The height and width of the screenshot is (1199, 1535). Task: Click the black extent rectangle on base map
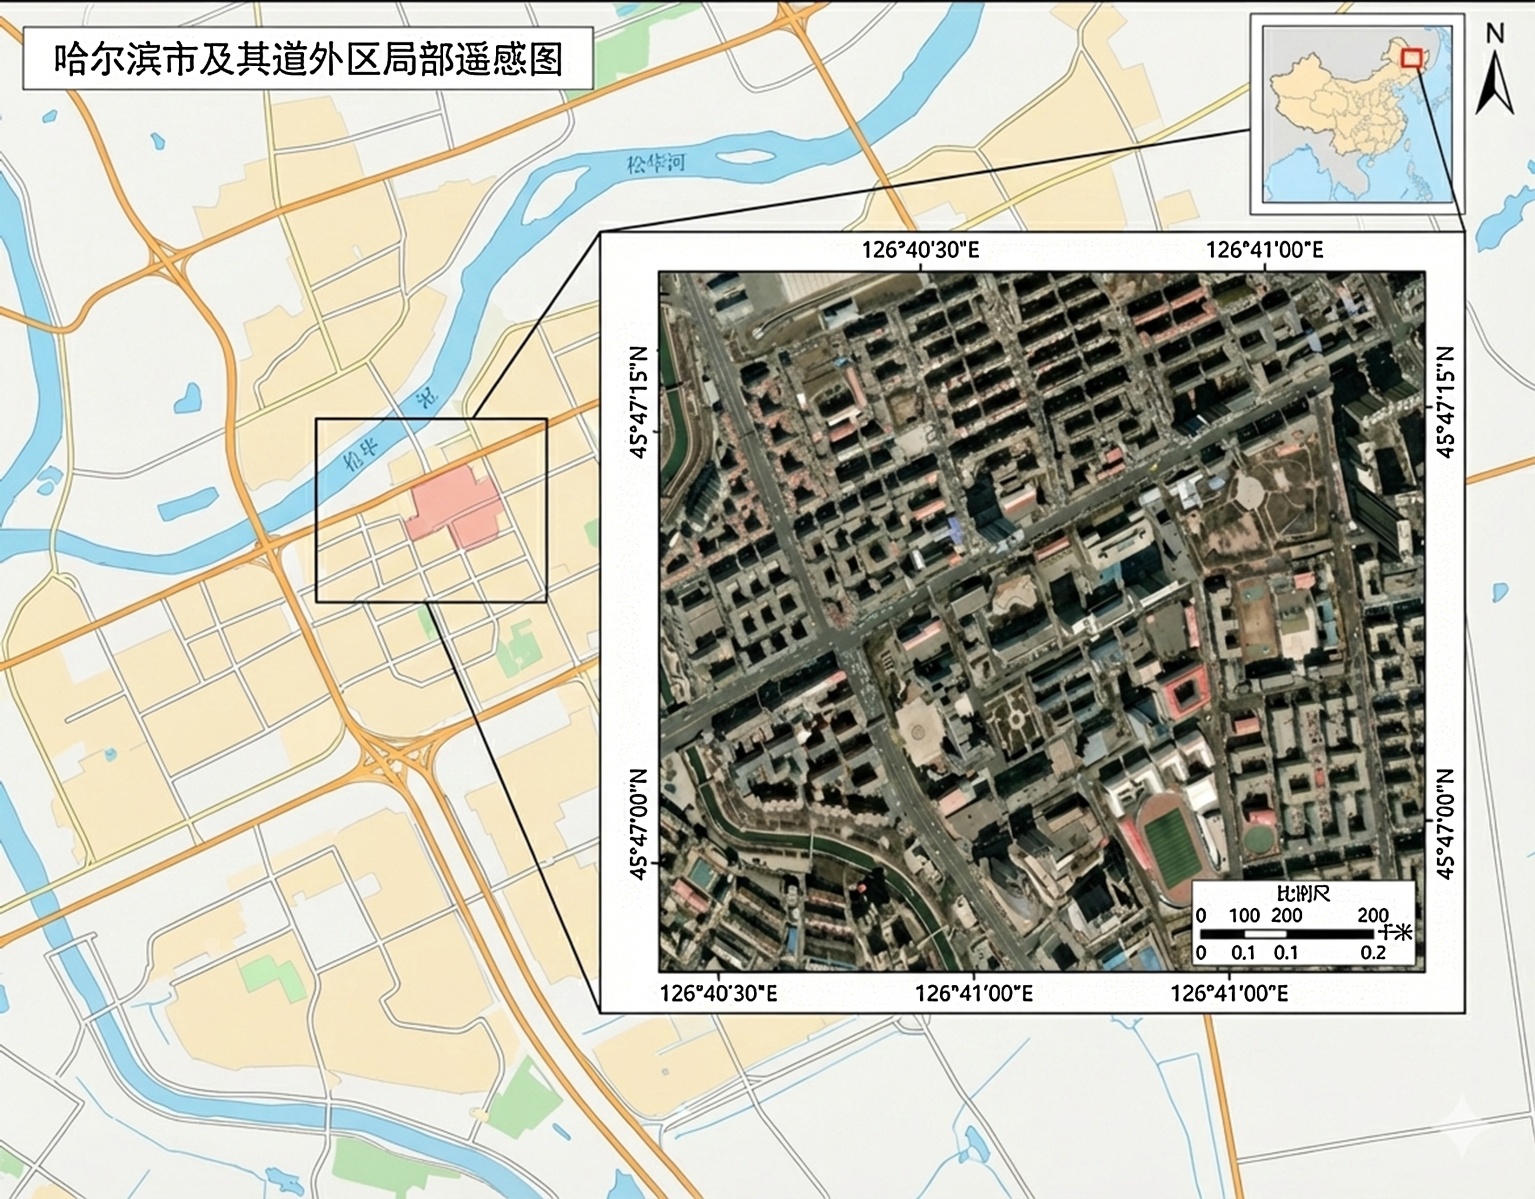pos(431,510)
